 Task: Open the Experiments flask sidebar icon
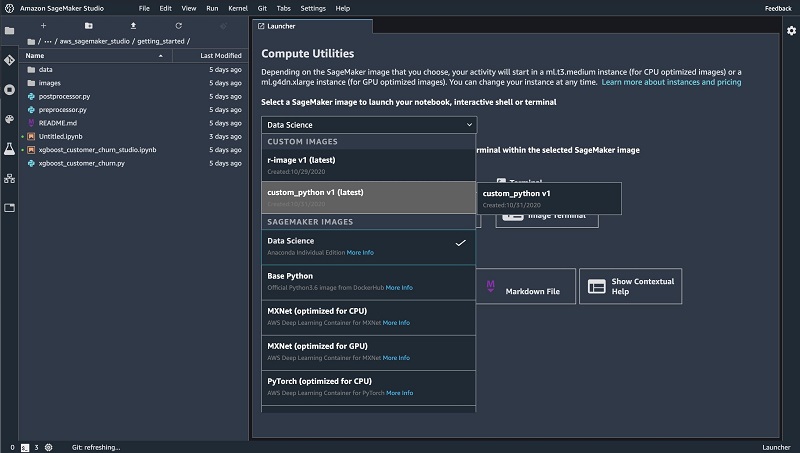[x=9, y=148]
